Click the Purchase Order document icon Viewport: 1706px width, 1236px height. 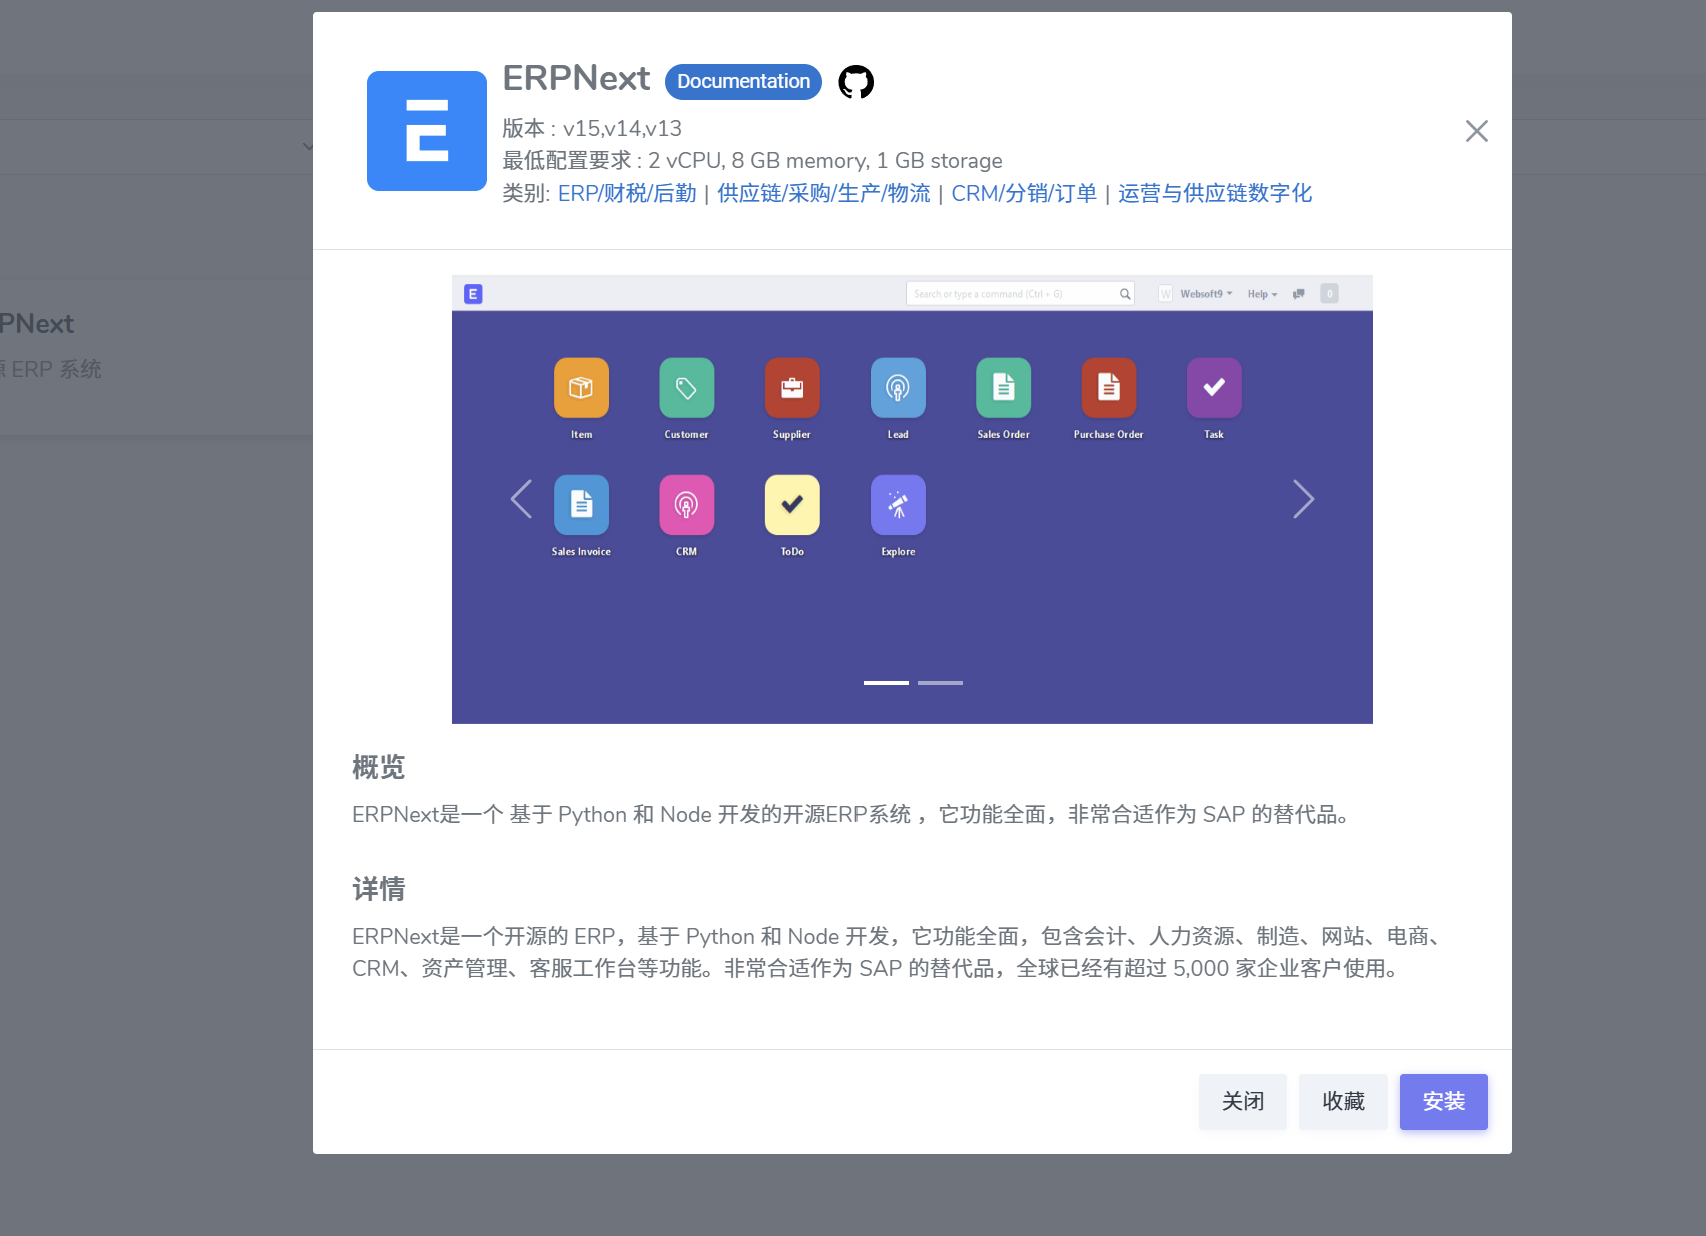pos(1109,387)
